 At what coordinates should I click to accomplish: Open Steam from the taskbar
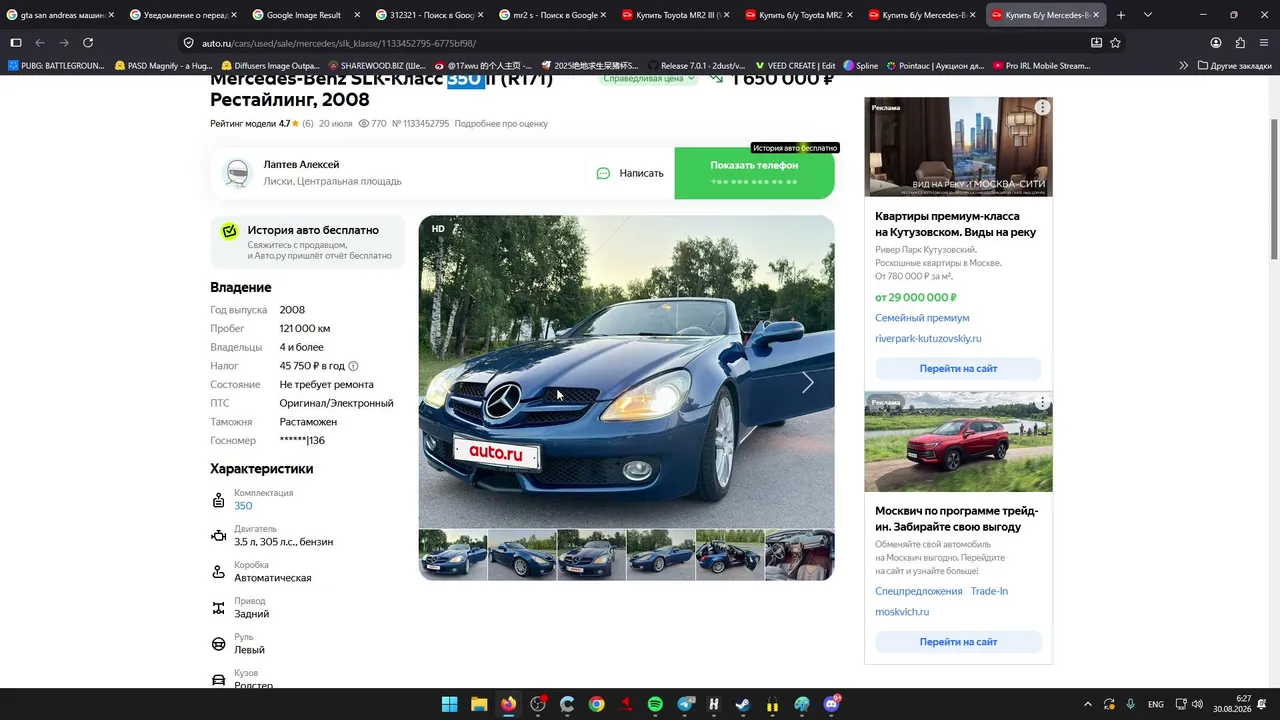tap(743, 704)
